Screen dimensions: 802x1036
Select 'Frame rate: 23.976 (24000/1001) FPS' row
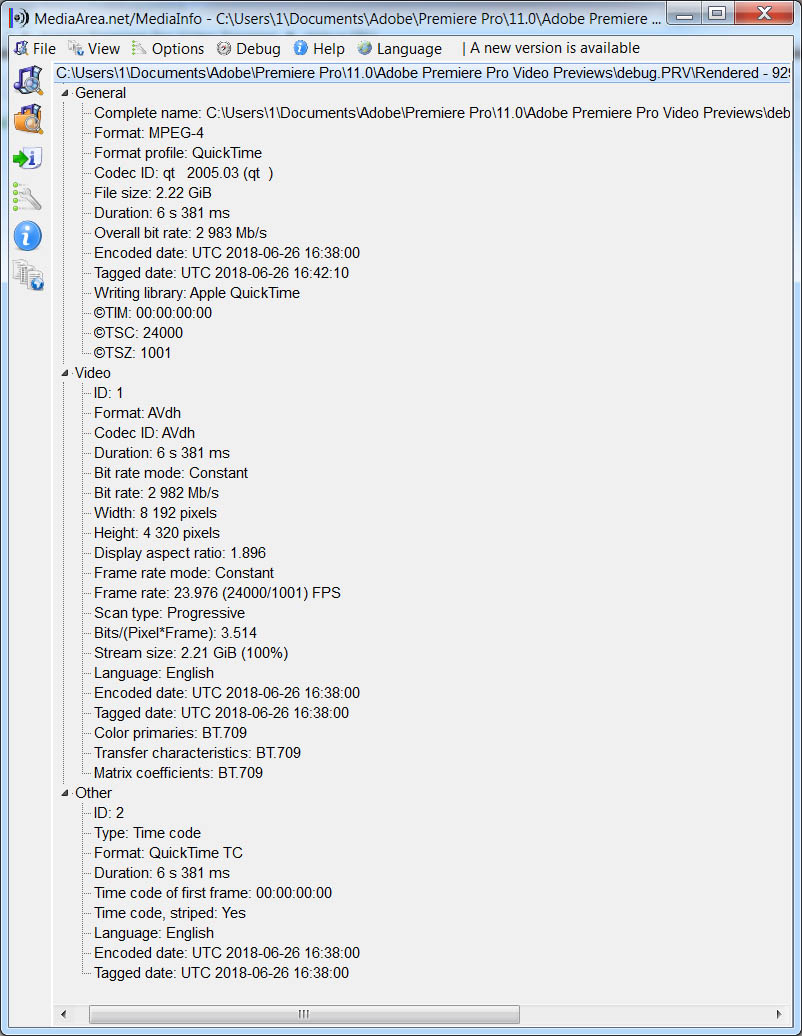tap(217, 593)
